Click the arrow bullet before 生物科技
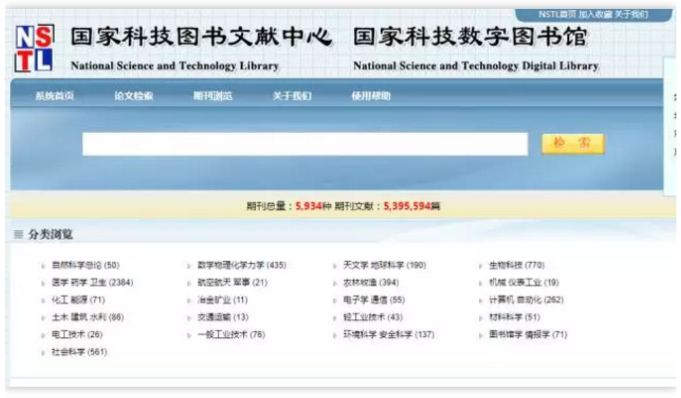This screenshot has height=398, width=681. [480, 266]
